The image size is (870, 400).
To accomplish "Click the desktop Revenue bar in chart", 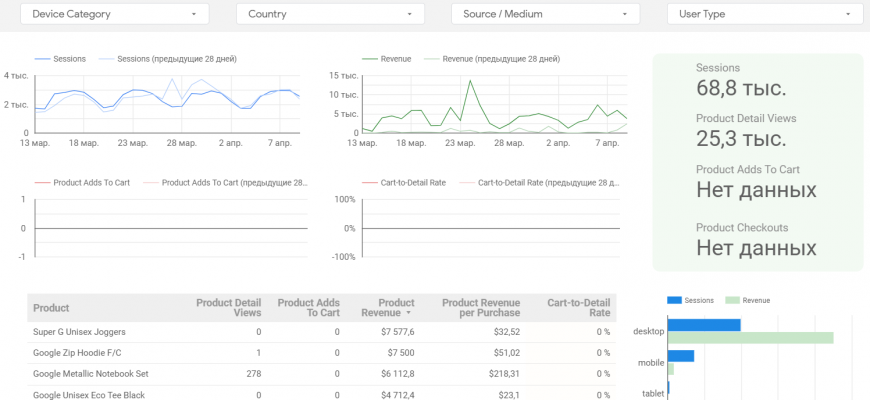I will click(x=750, y=338).
